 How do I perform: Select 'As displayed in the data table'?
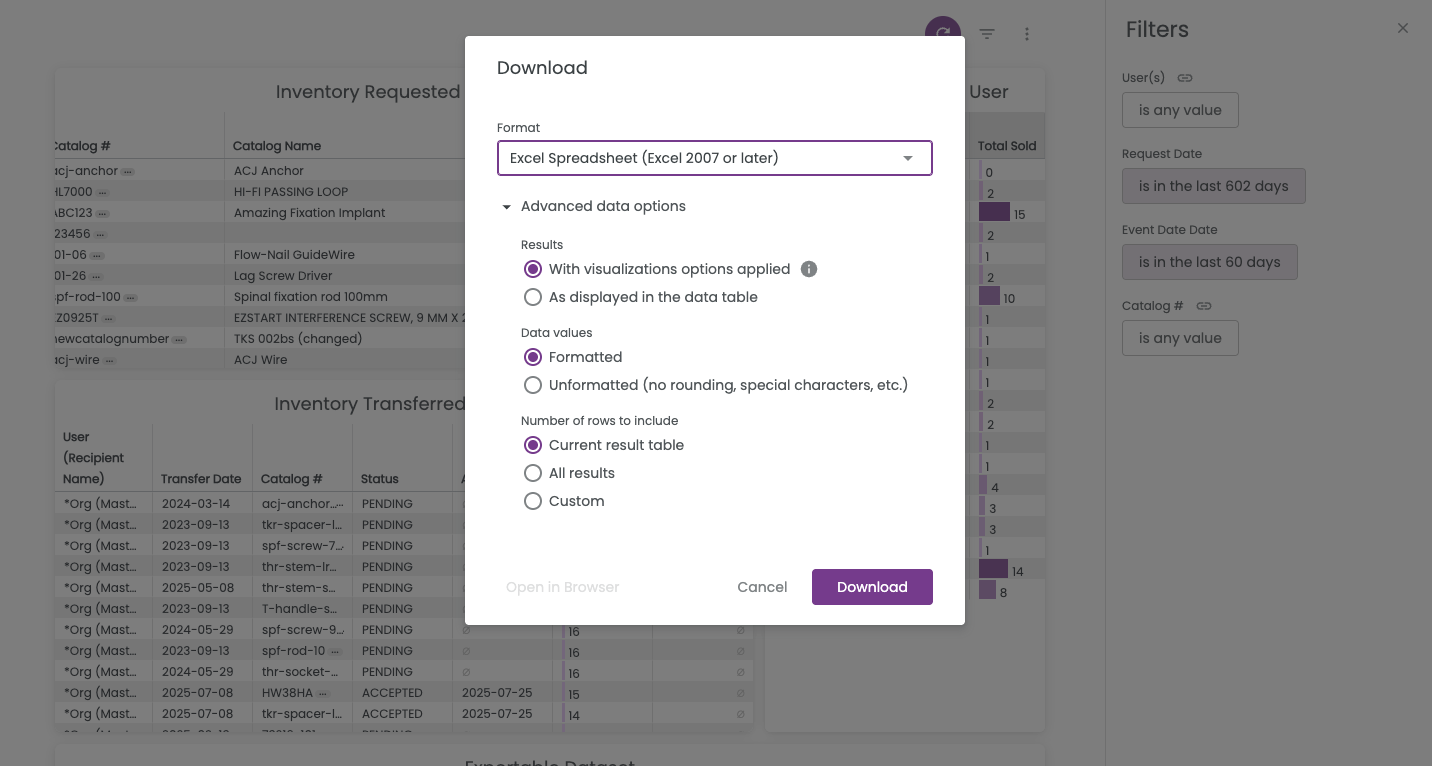[533, 297]
